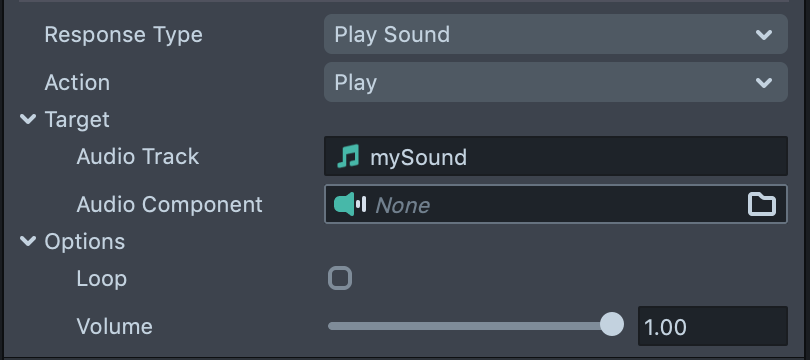Click the speaker icon in Audio Component
810x360 pixels.
click(350, 204)
